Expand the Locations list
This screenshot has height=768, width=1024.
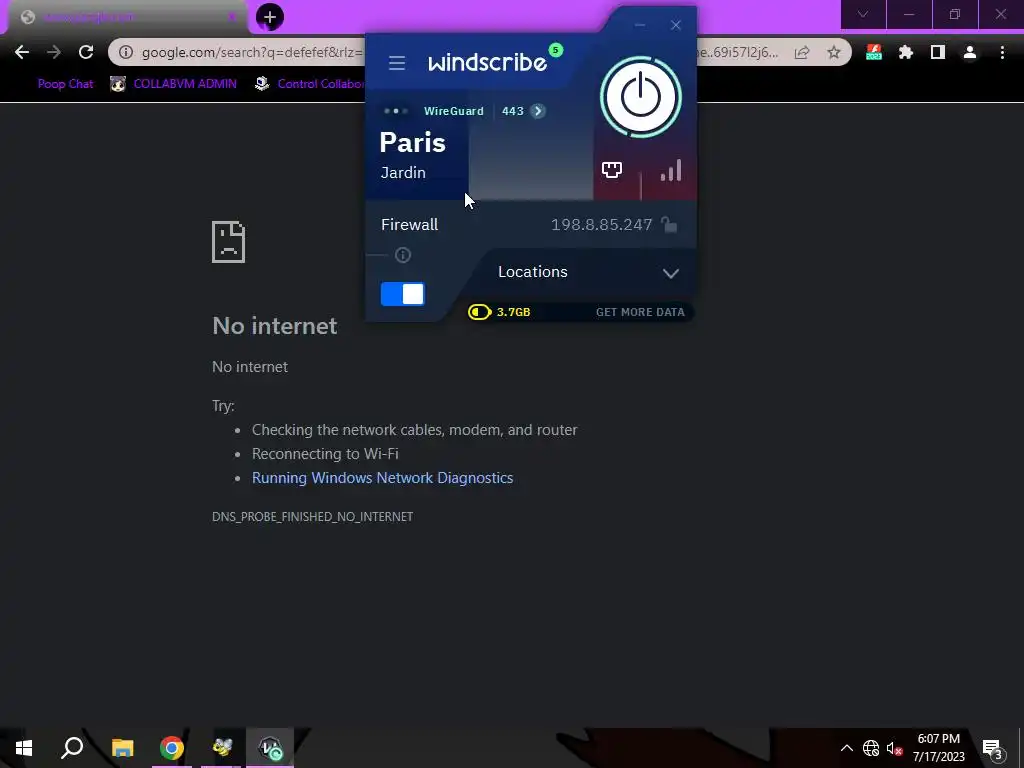tap(671, 273)
